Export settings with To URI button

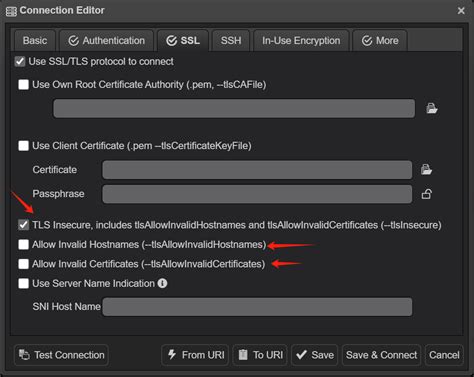[x=260, y=355]
